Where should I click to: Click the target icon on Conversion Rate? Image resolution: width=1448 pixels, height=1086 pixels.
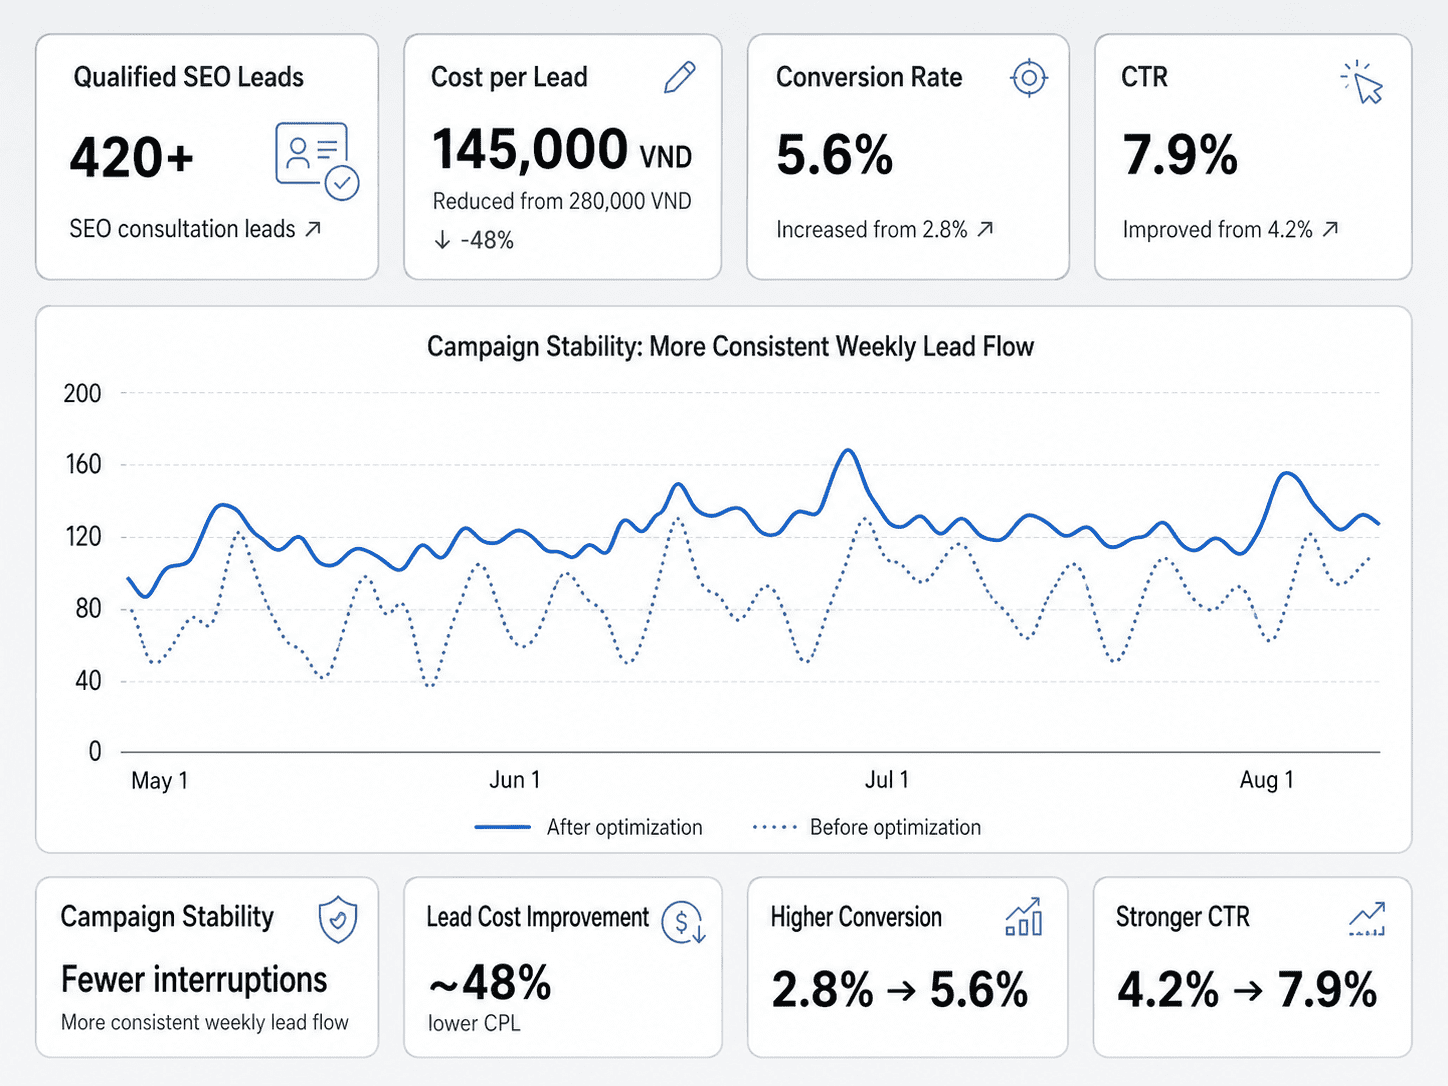pyautogui.click(x=1029, y=78)
